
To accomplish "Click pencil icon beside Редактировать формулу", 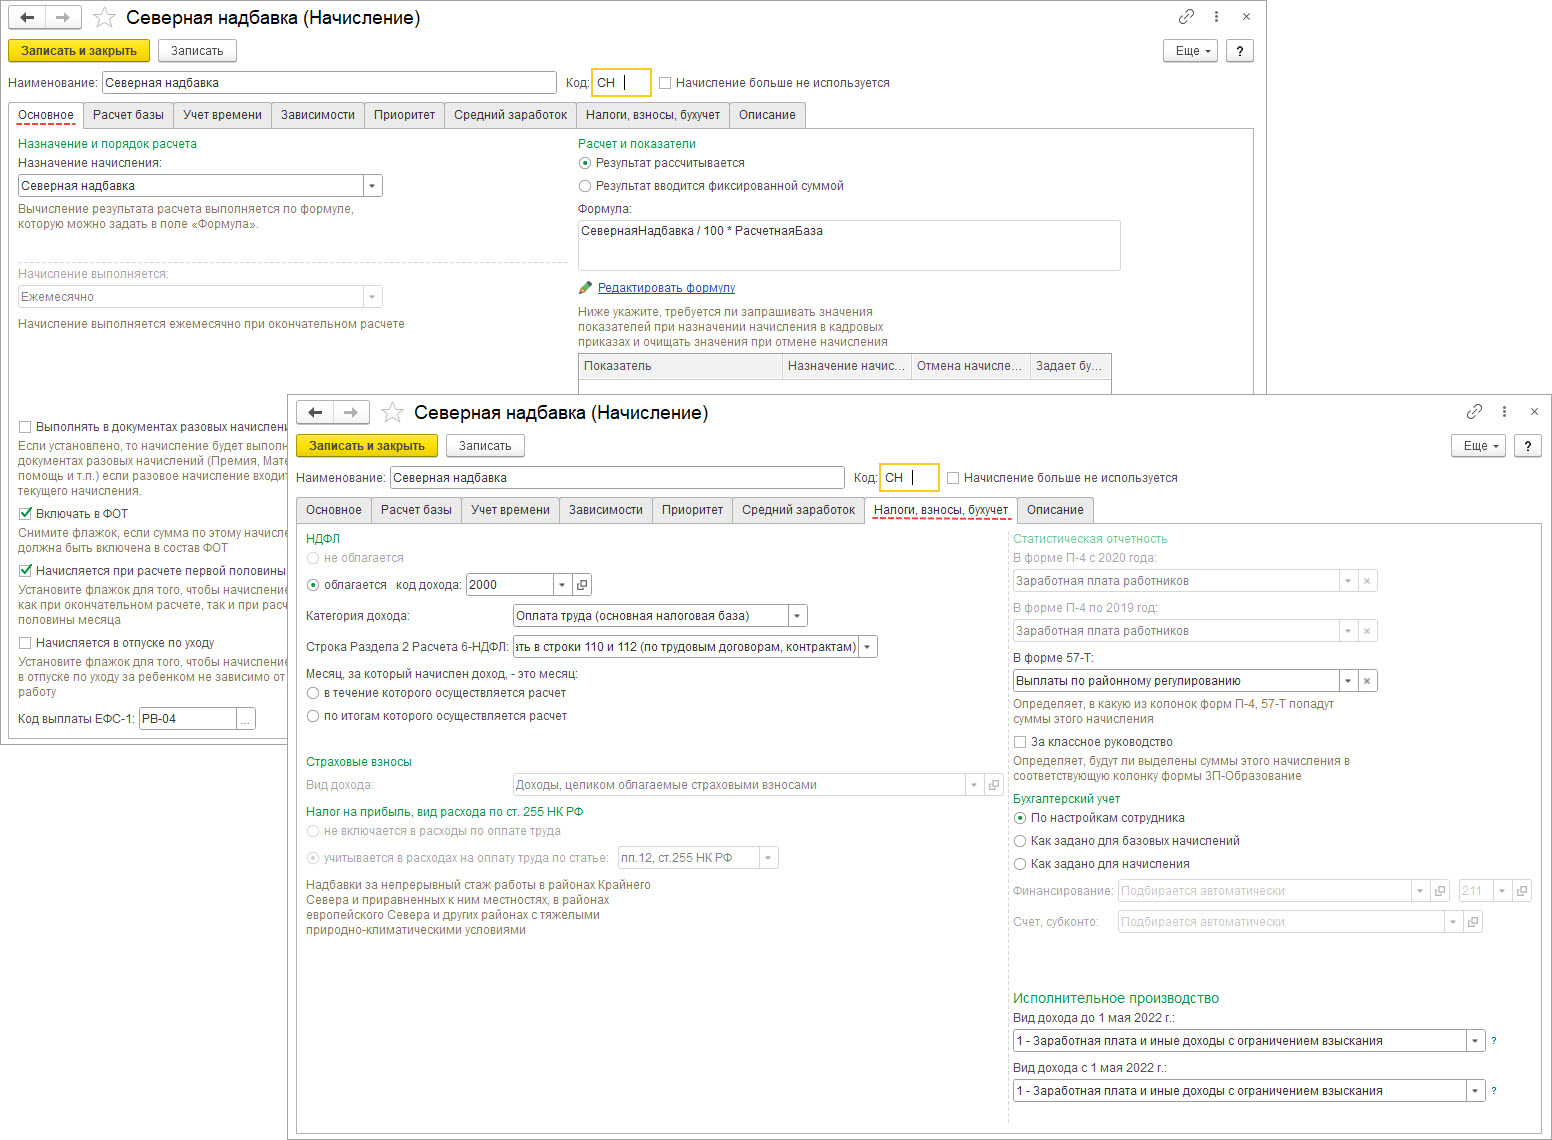I will [x=585, y=288].
